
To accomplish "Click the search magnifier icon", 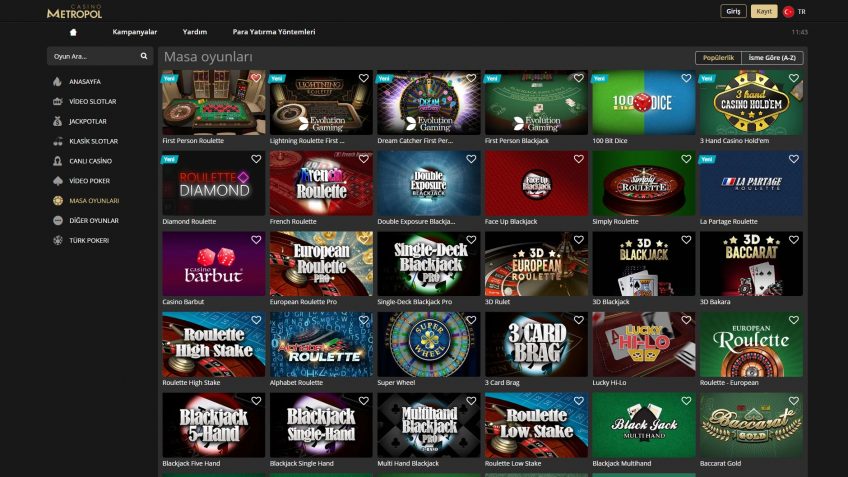I will [144, 57].
